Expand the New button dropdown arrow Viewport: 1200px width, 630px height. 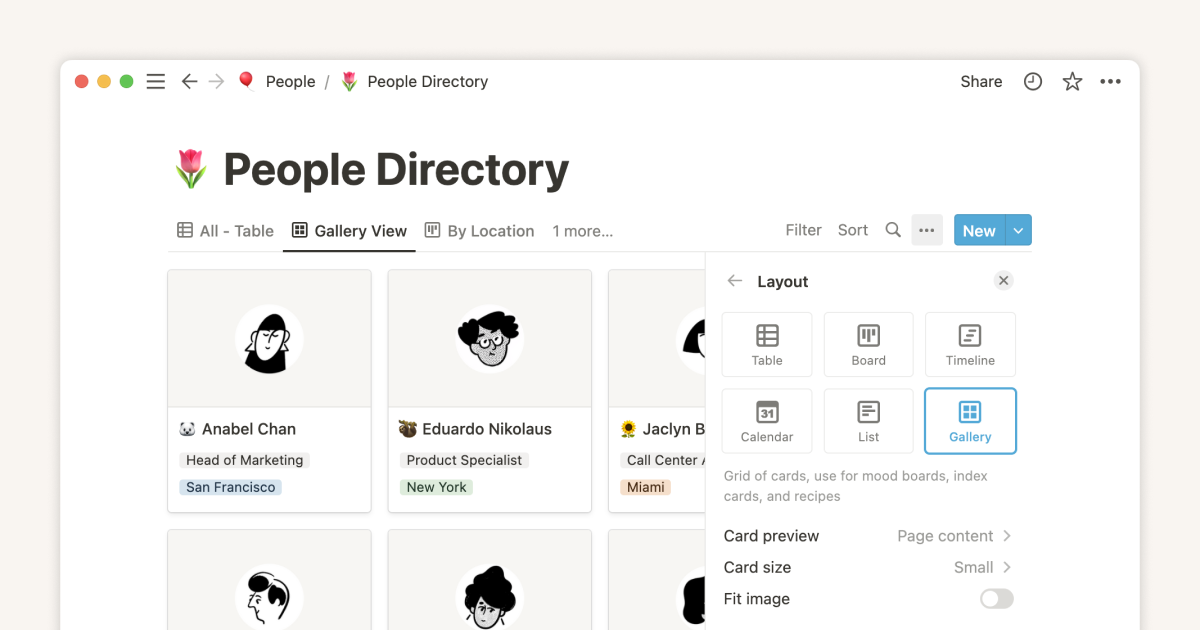(x=1018, y=230)
